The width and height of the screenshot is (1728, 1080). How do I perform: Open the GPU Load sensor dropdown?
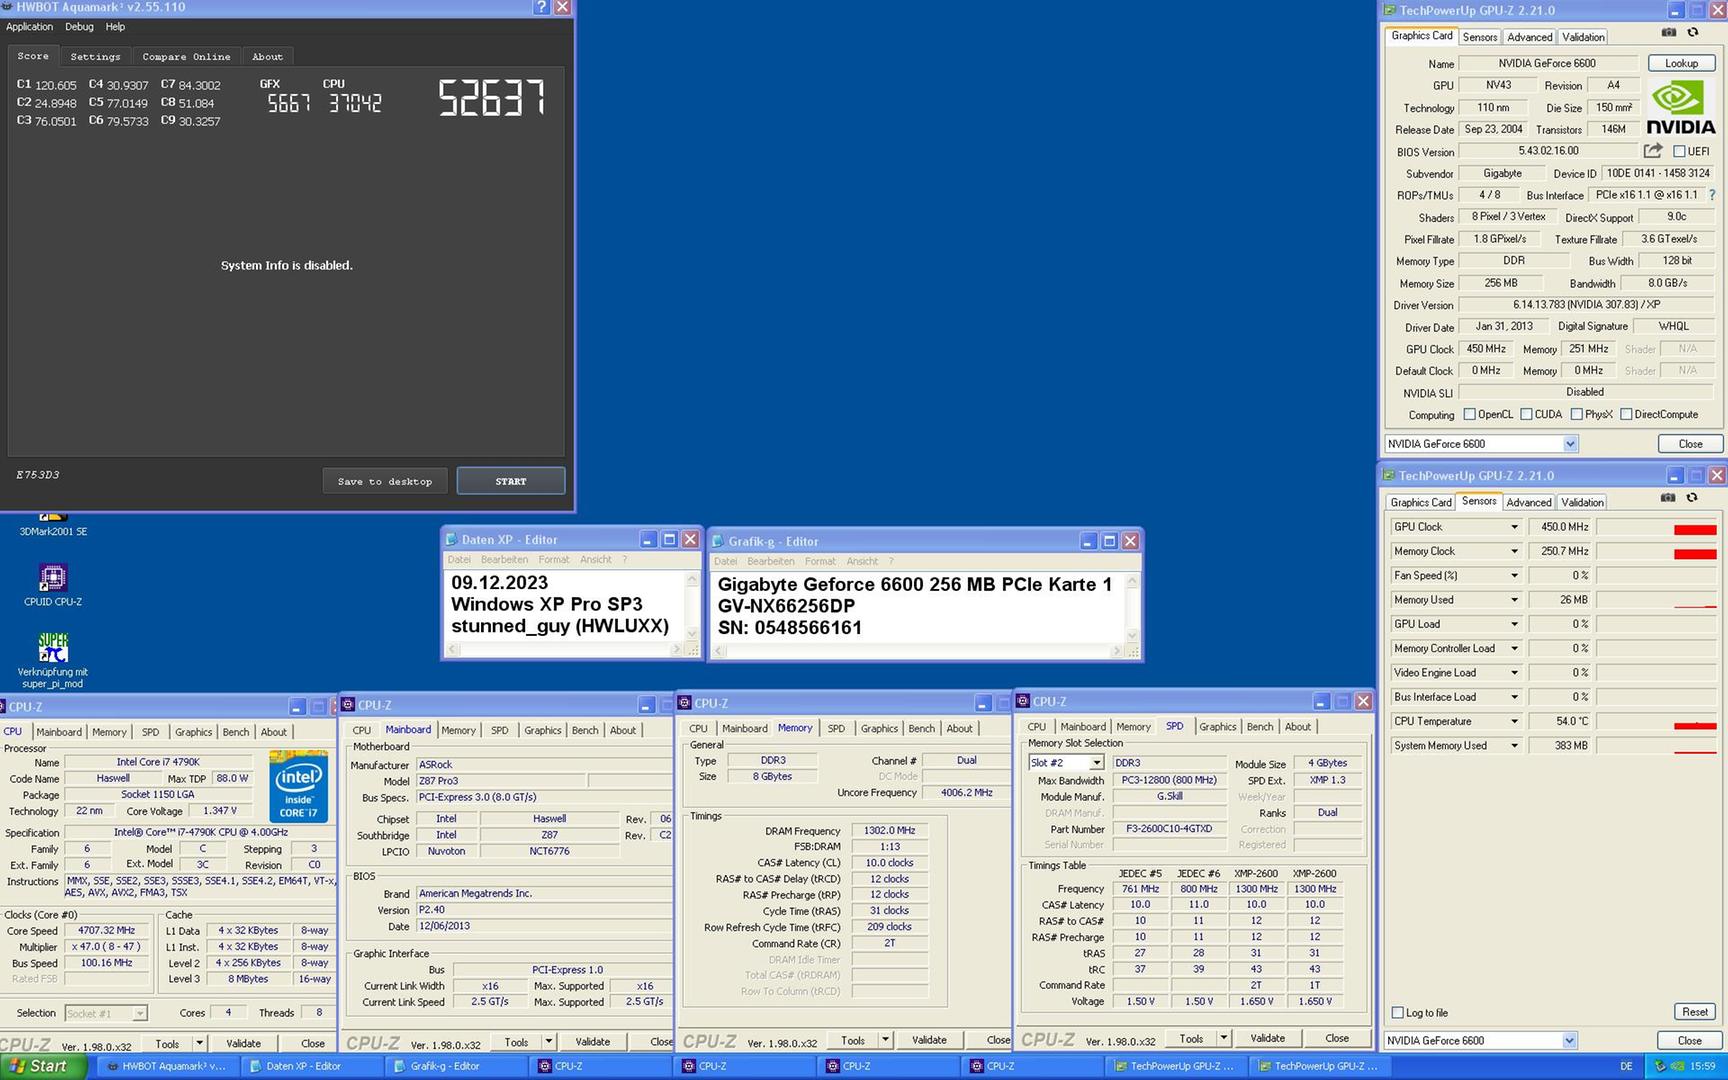click(1513, 624)
